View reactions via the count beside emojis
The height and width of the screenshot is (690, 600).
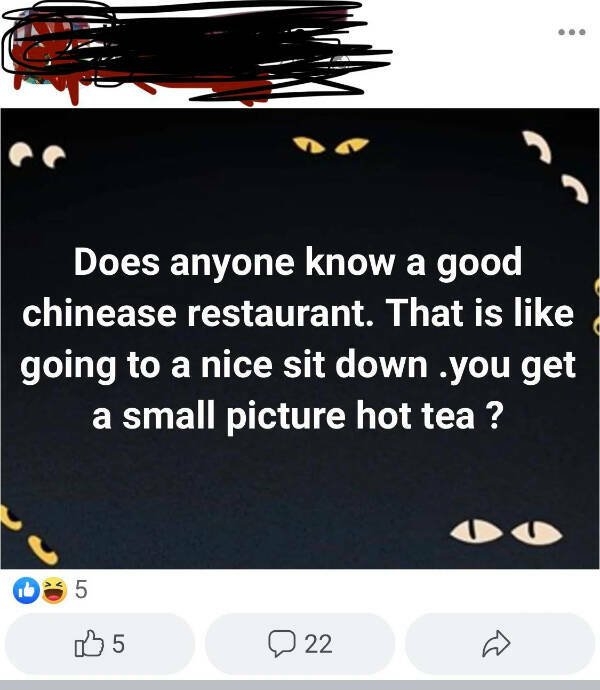pyautogui.click(x=81, y=589)
